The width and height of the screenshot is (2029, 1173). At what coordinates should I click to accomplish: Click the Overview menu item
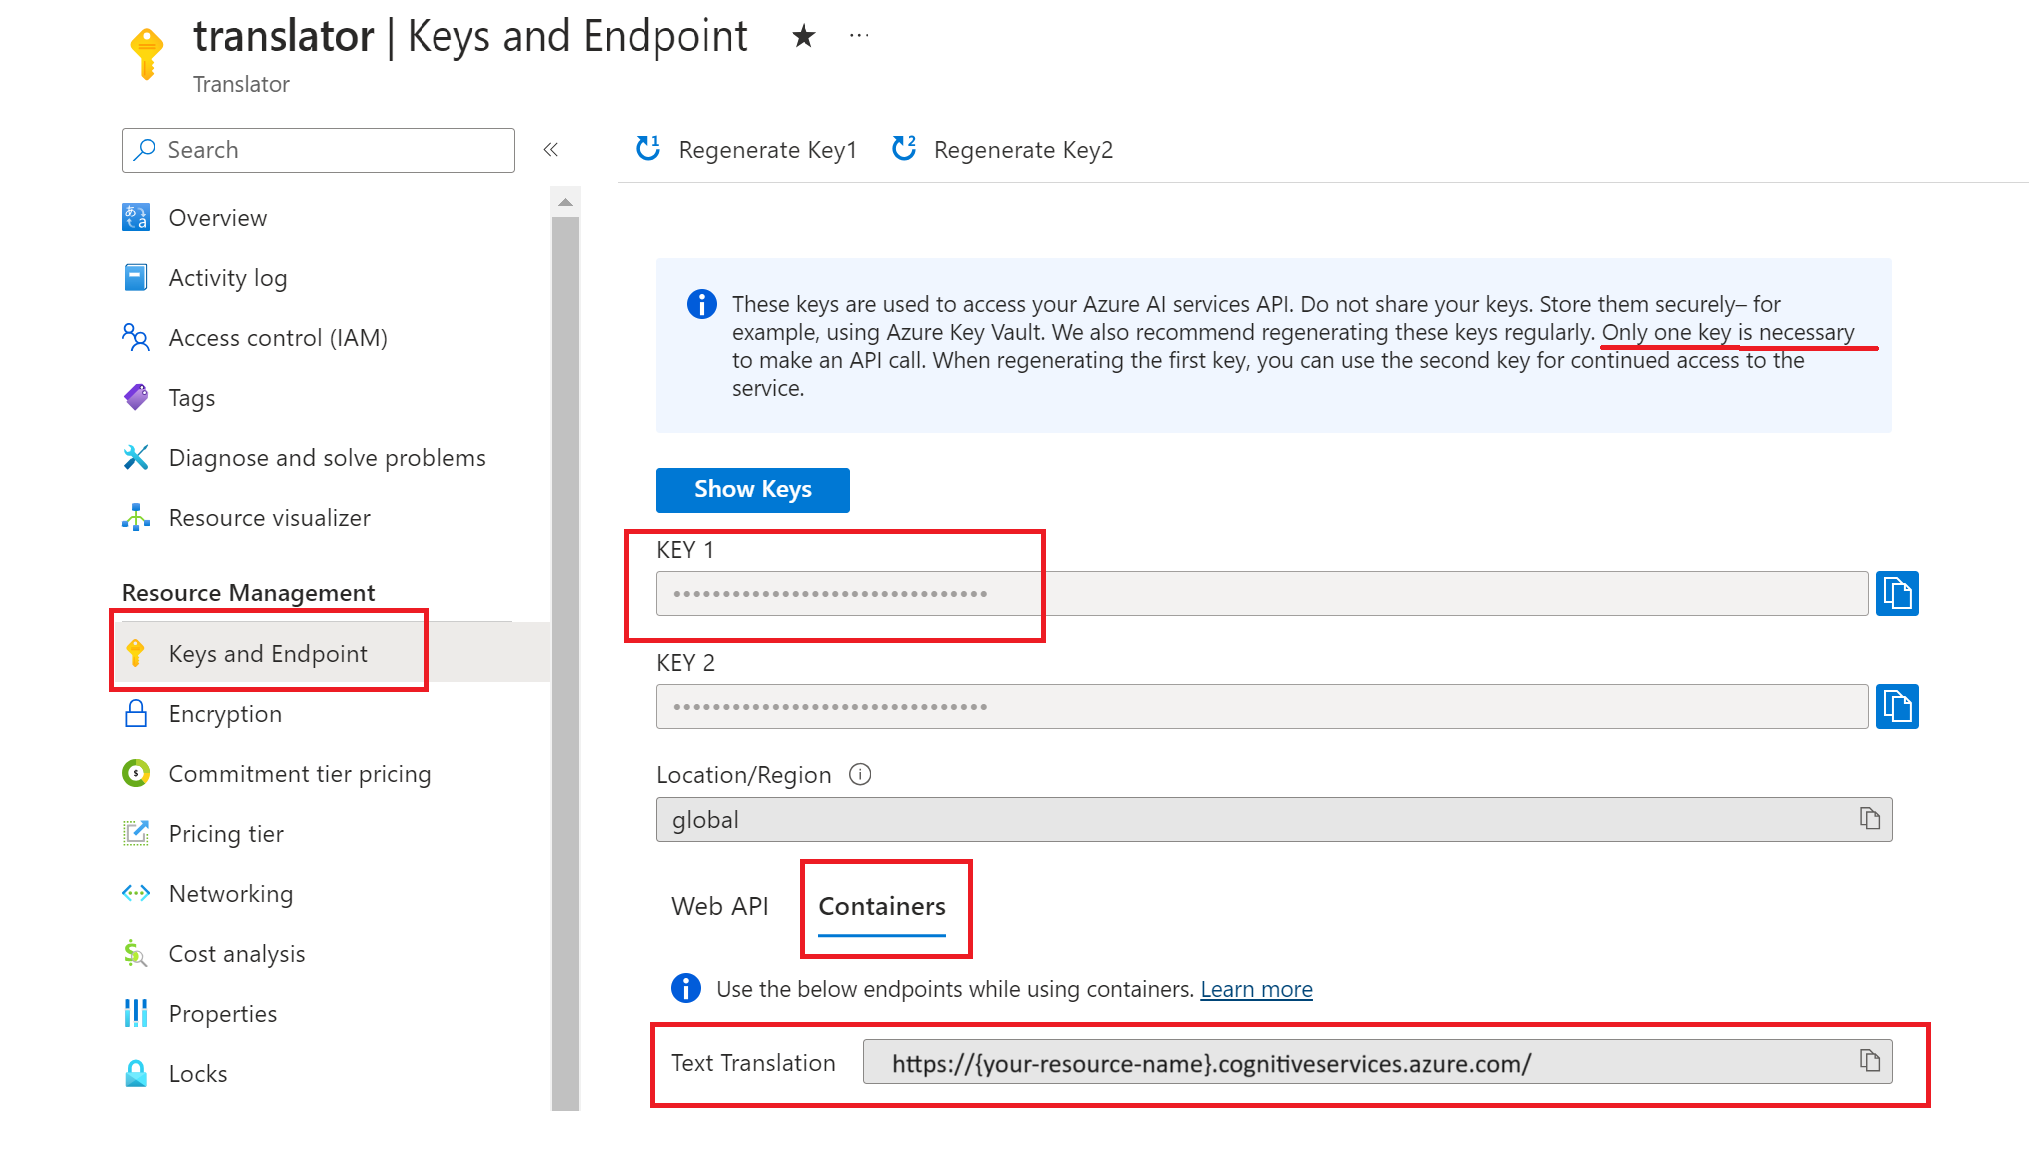click(x=215, y=216)
